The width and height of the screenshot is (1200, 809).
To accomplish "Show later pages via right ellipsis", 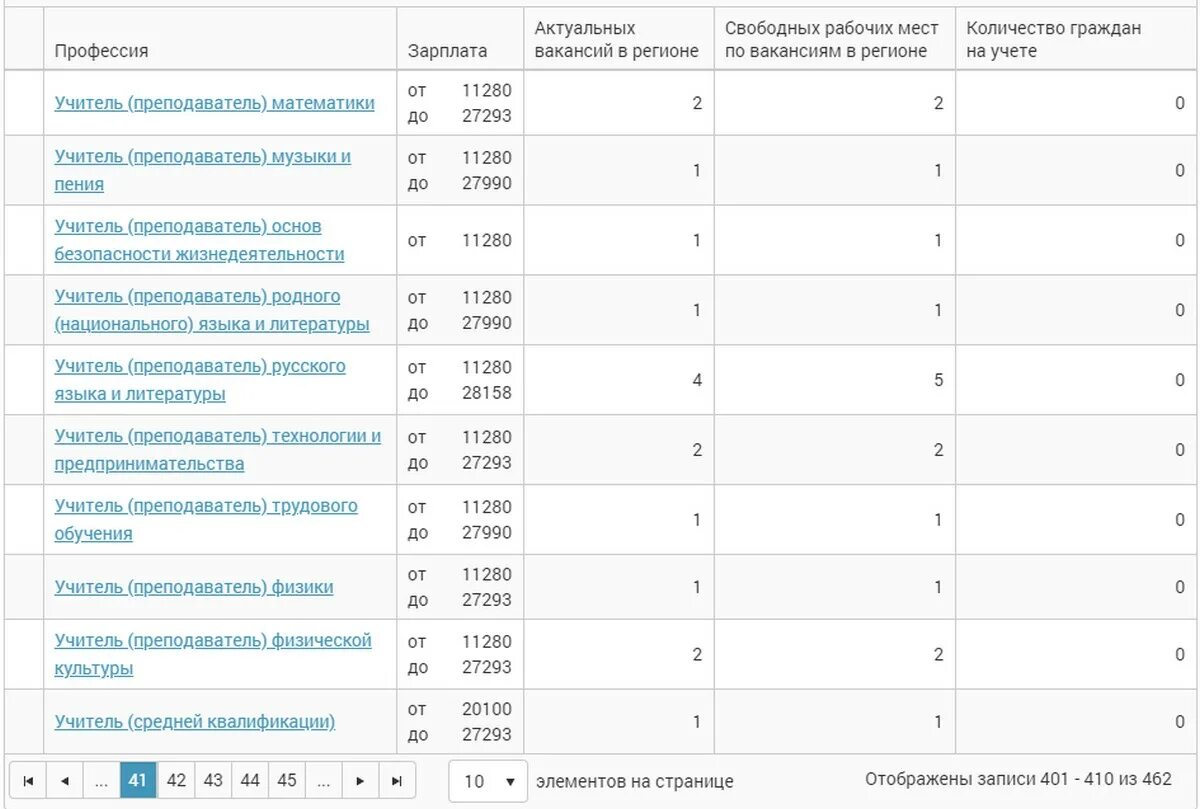I will [x=323, y=781].
